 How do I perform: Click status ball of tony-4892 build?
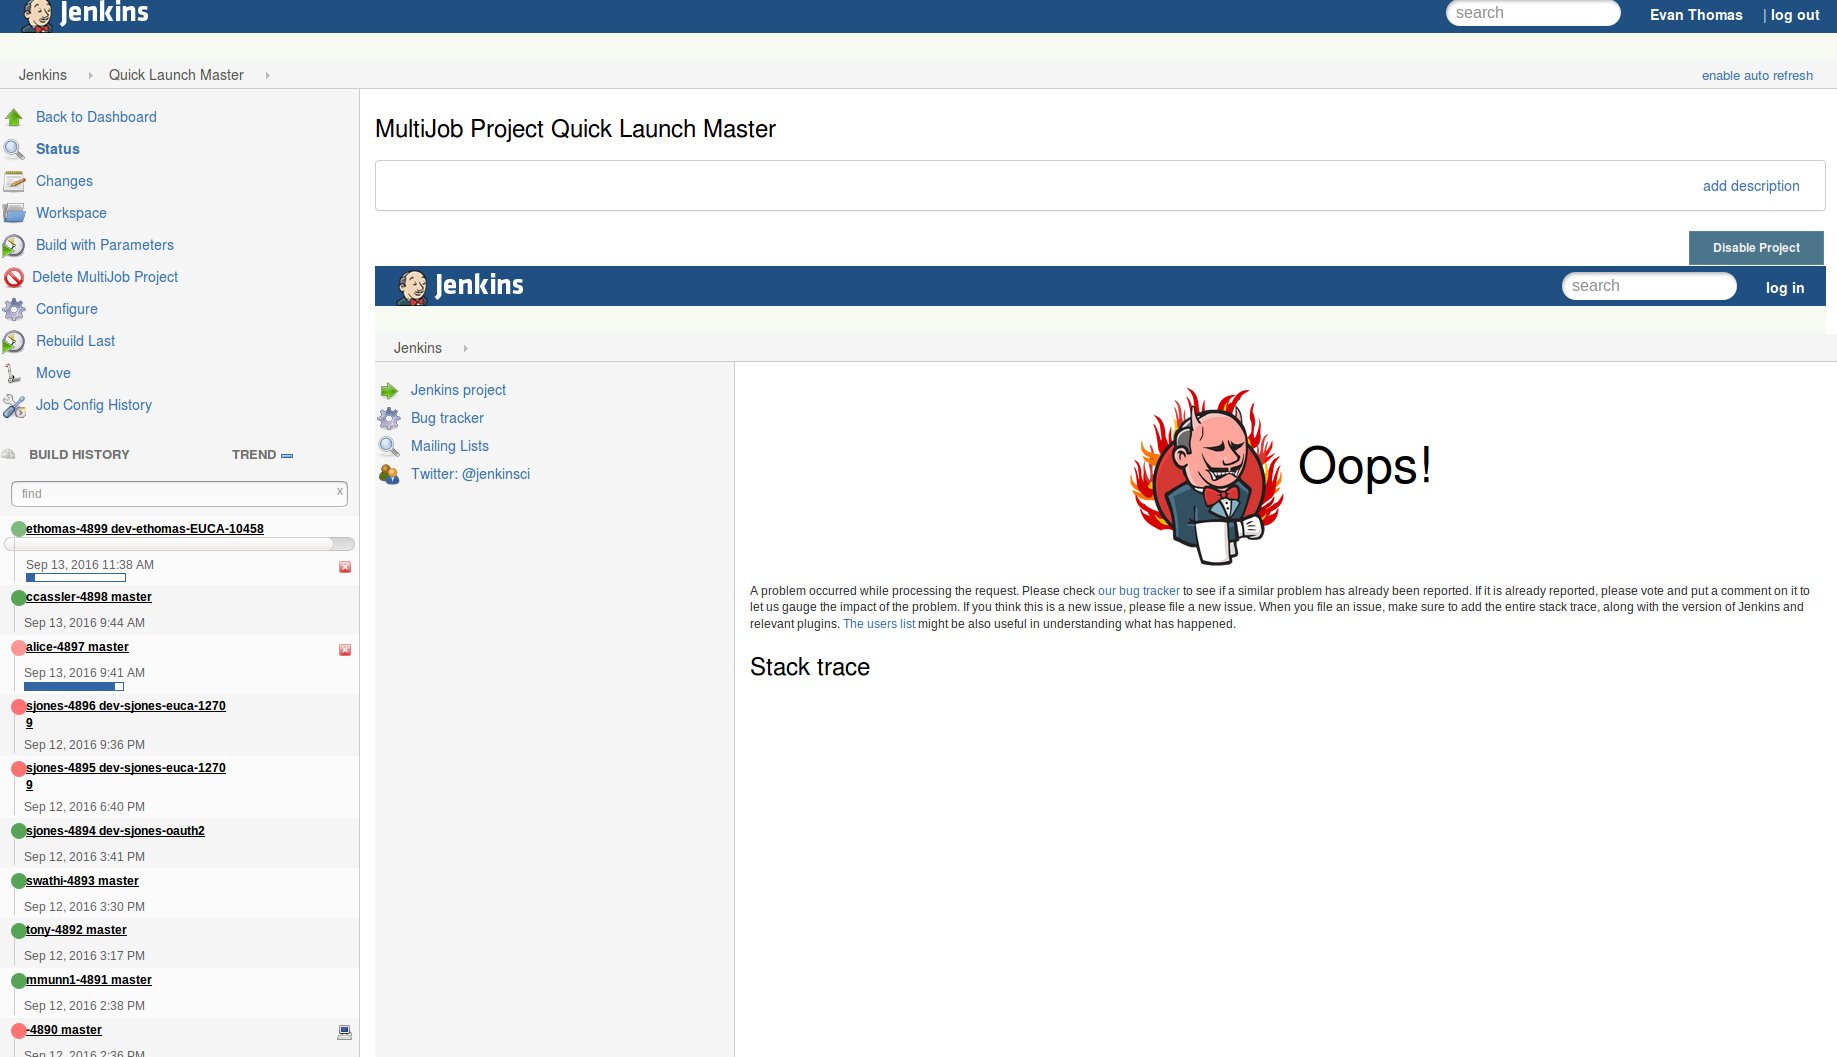tap(18, 930)
